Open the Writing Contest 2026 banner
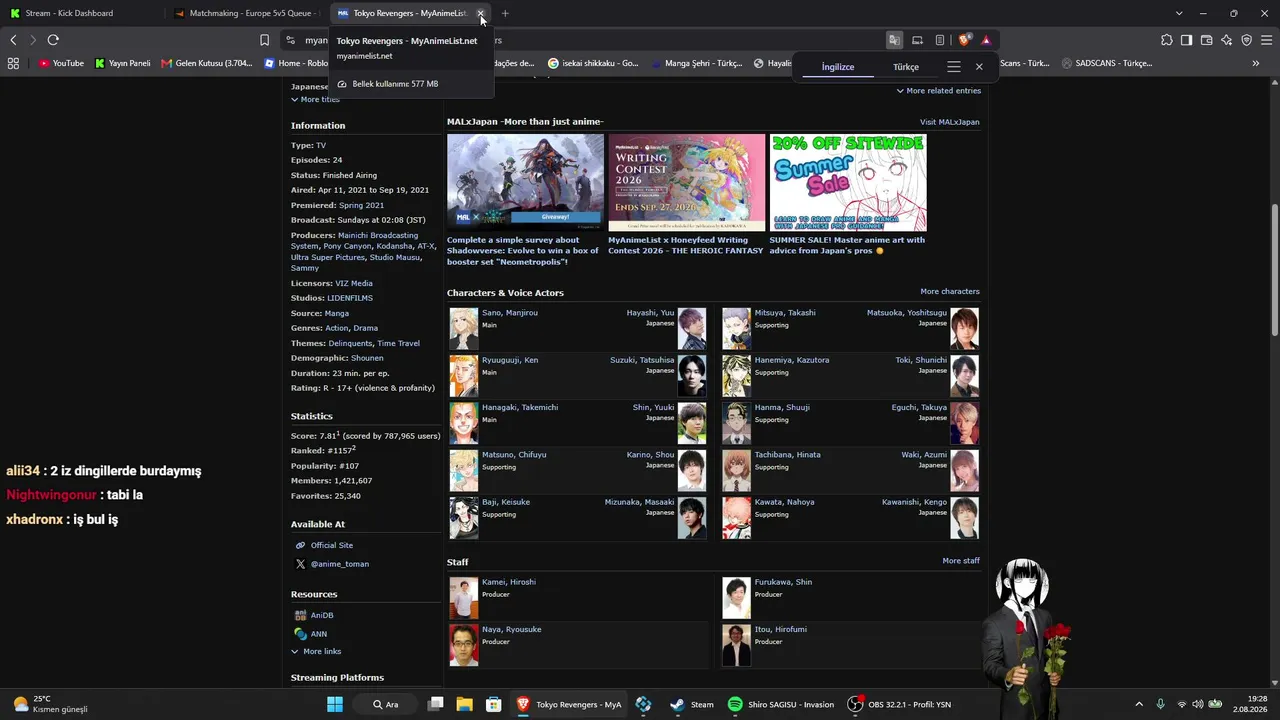The image size is (1280, 720). click(686, 183)
